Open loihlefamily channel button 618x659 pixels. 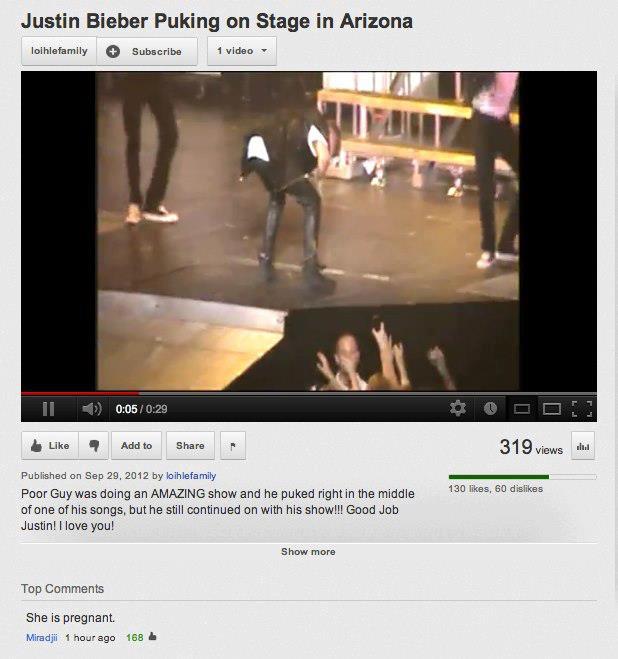click(59, 51)
